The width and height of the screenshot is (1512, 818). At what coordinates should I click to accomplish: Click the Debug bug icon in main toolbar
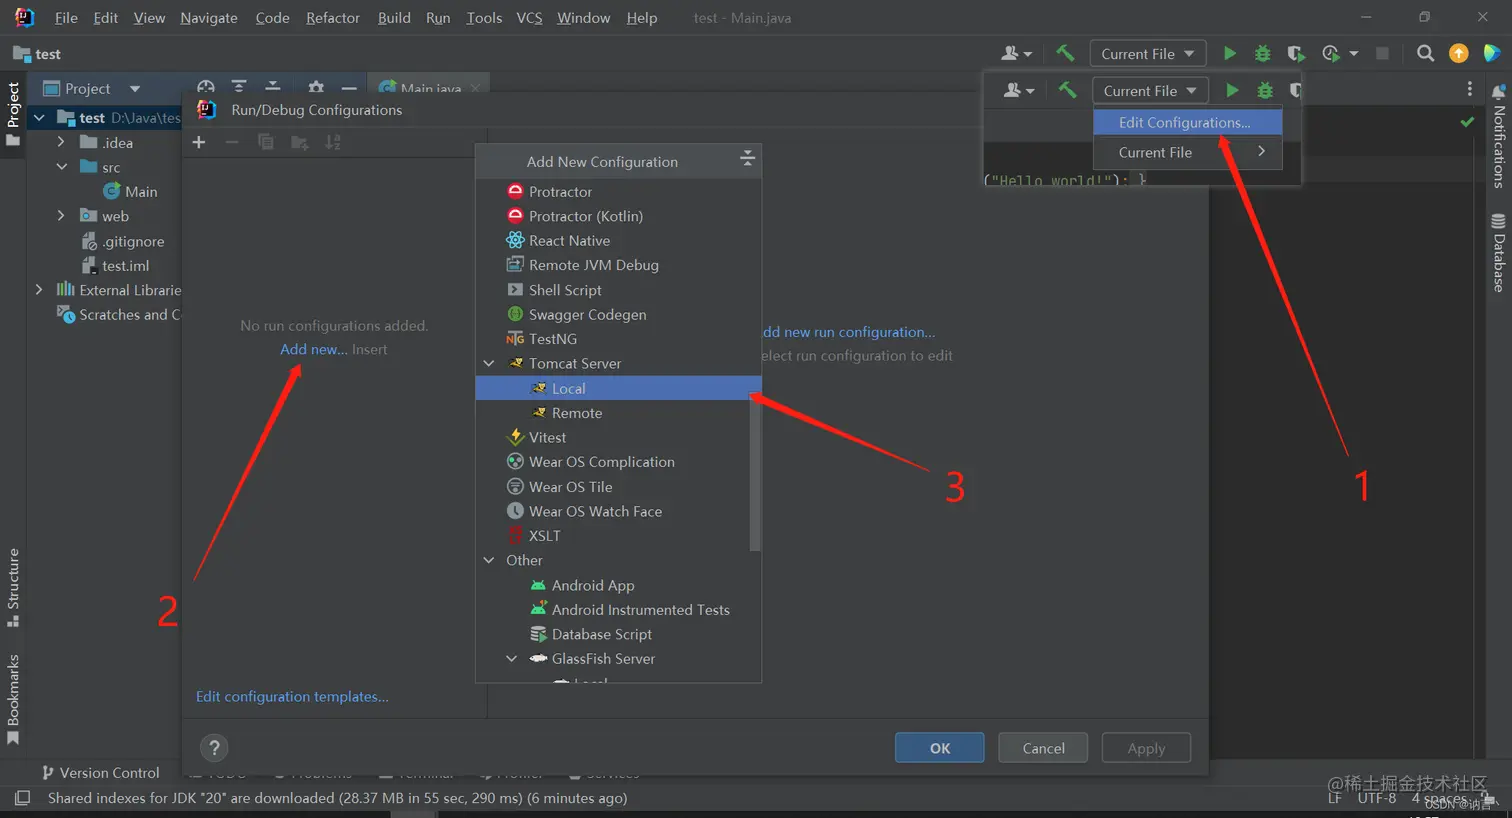click(x=1263, y=54)
